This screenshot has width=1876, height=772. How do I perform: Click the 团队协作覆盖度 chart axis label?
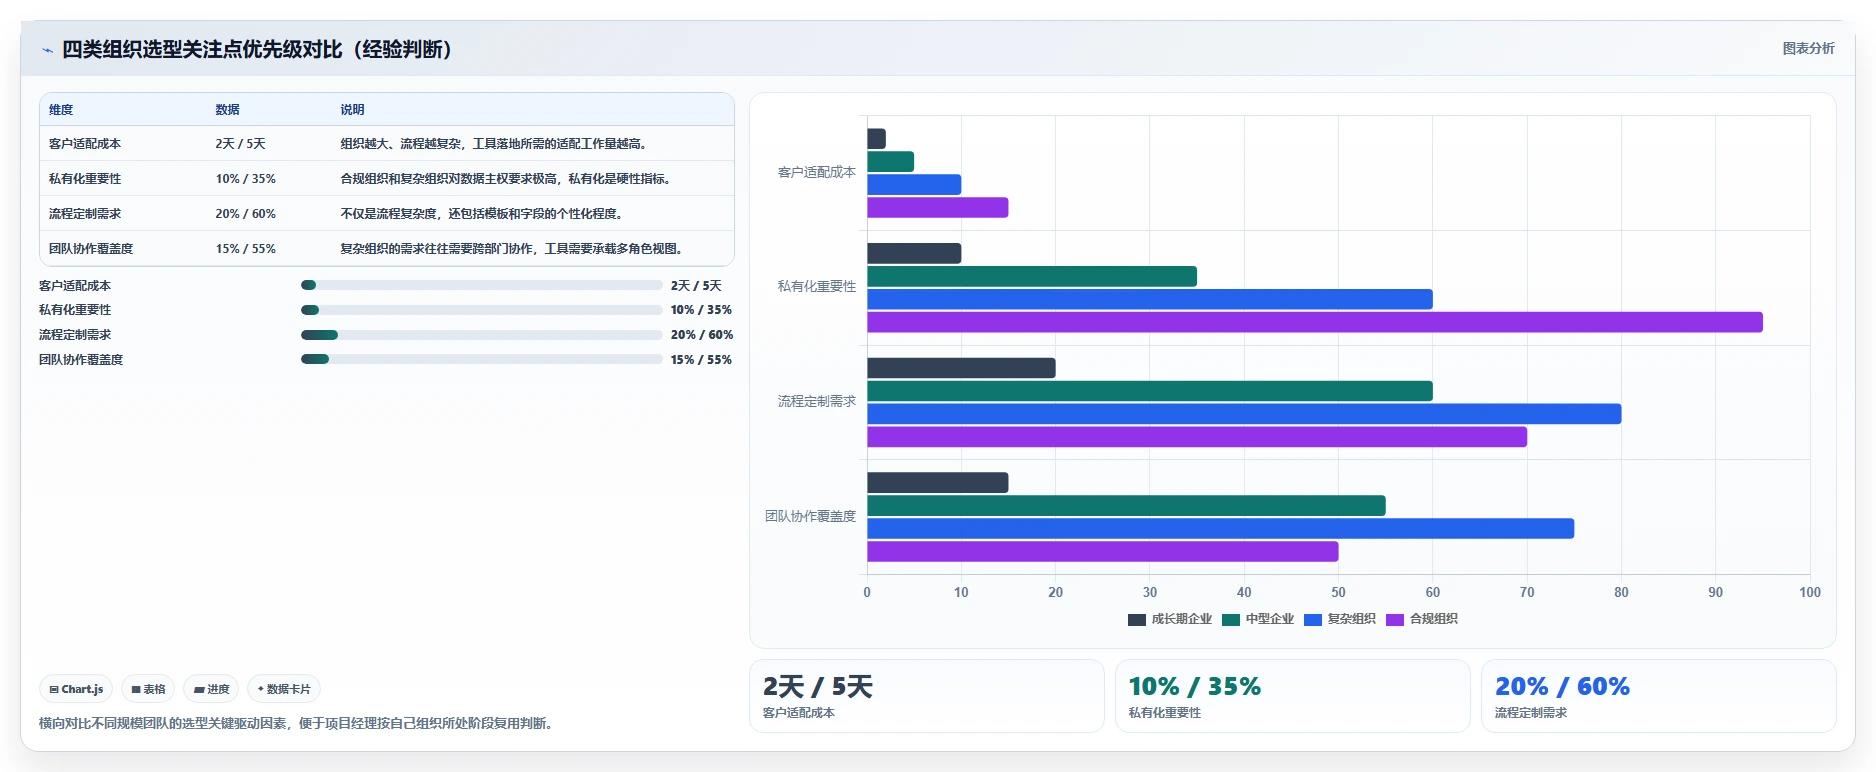(811, 516)
